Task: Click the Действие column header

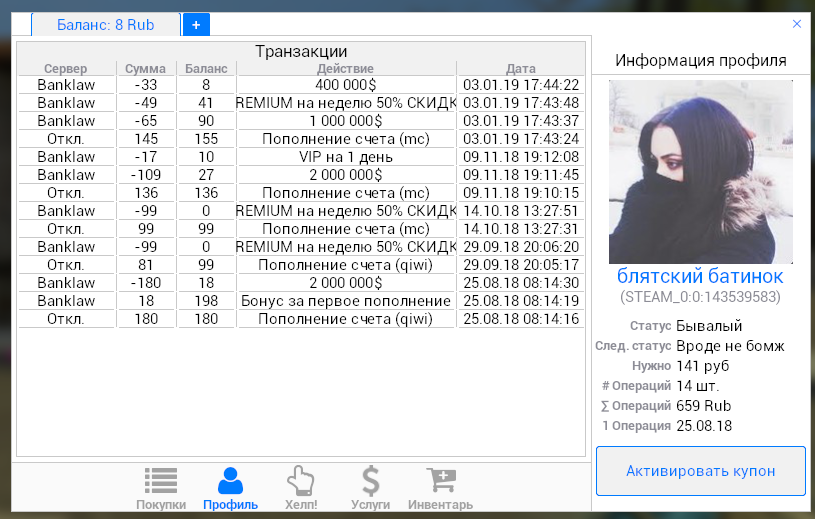Action: tap(346, 69)
